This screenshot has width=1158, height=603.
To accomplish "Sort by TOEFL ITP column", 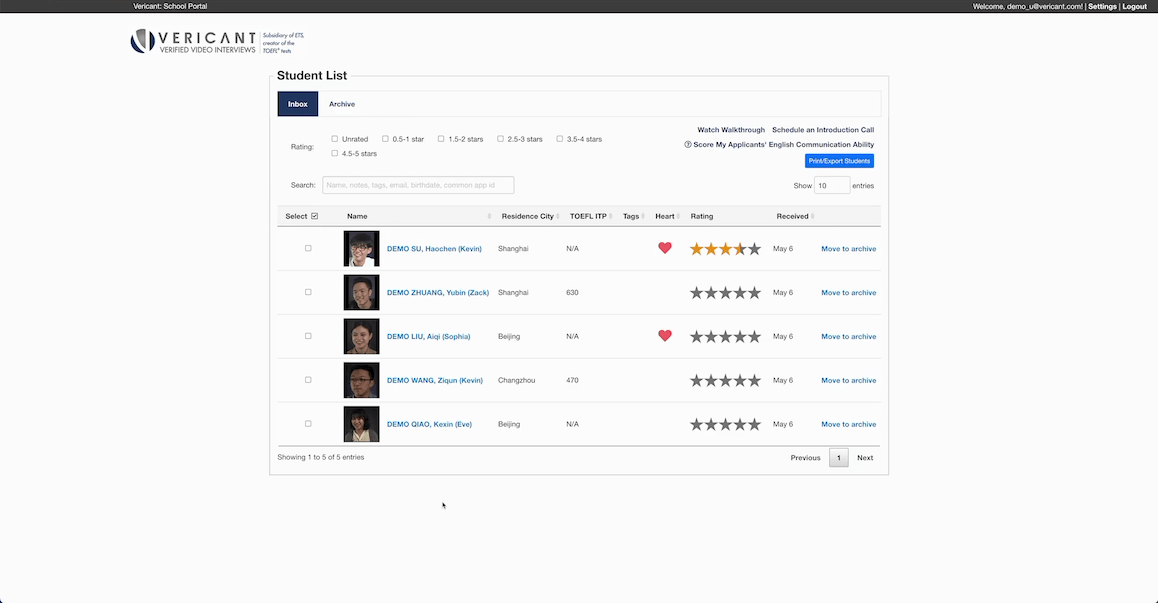I will 588,216.
